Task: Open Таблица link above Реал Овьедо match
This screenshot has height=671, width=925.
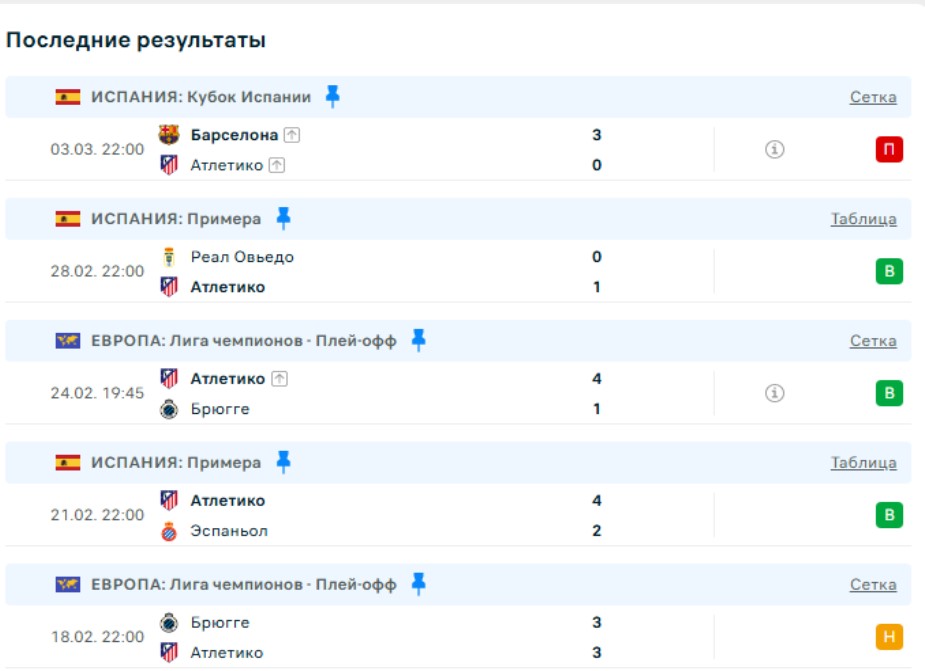Action: (x=863, y=219)
